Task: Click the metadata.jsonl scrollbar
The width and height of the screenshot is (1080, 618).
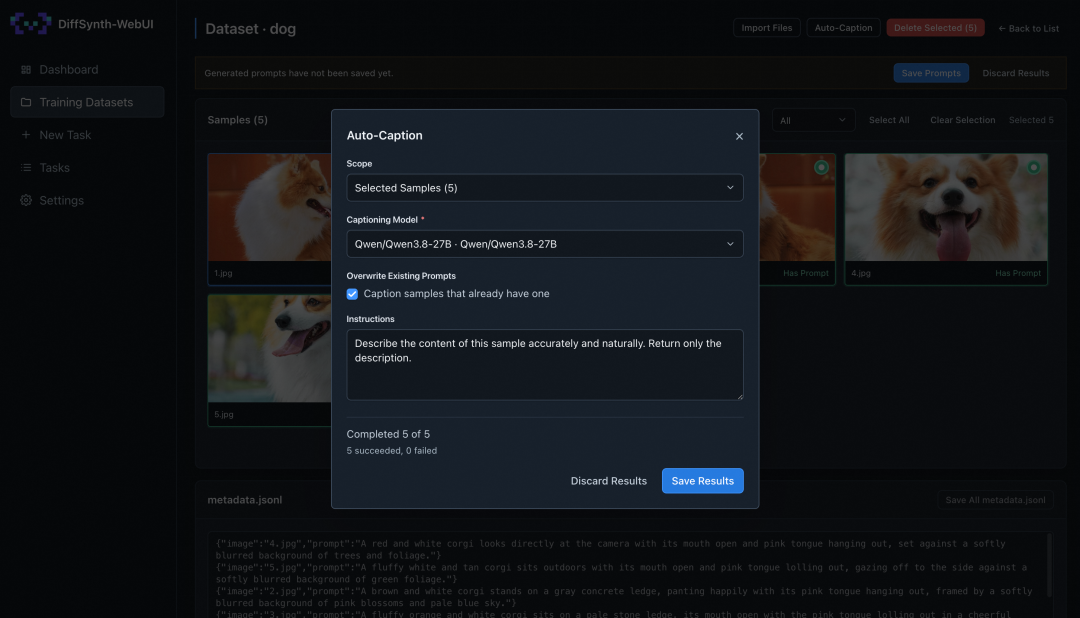Action: (x=1049, y=565)
